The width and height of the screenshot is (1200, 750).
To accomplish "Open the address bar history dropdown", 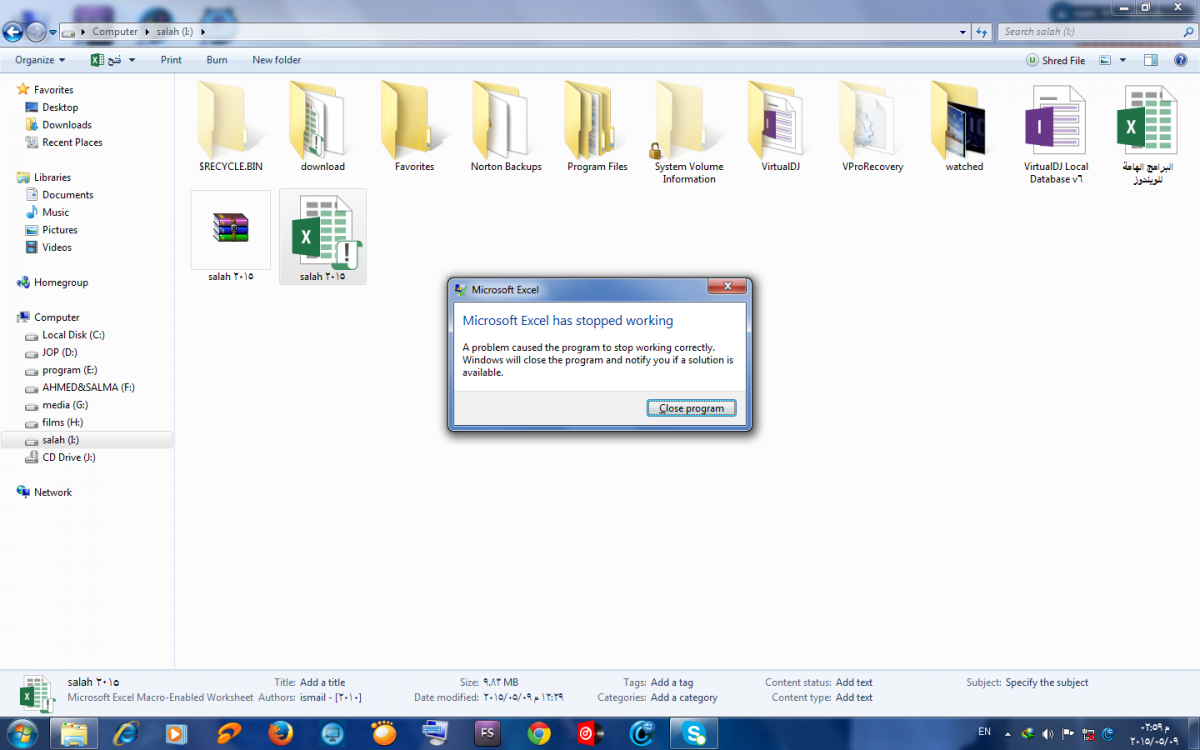I will [962, 32].
